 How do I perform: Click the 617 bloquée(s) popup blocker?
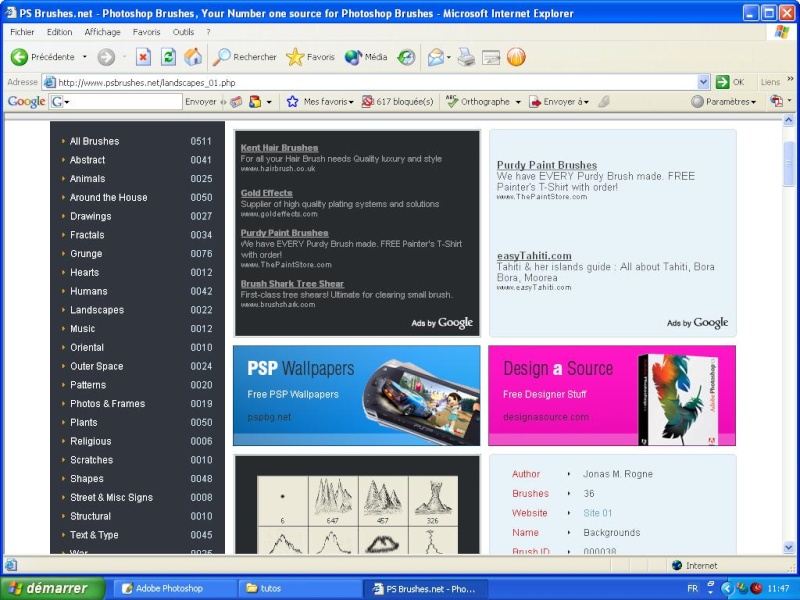(x=397, y=102)
